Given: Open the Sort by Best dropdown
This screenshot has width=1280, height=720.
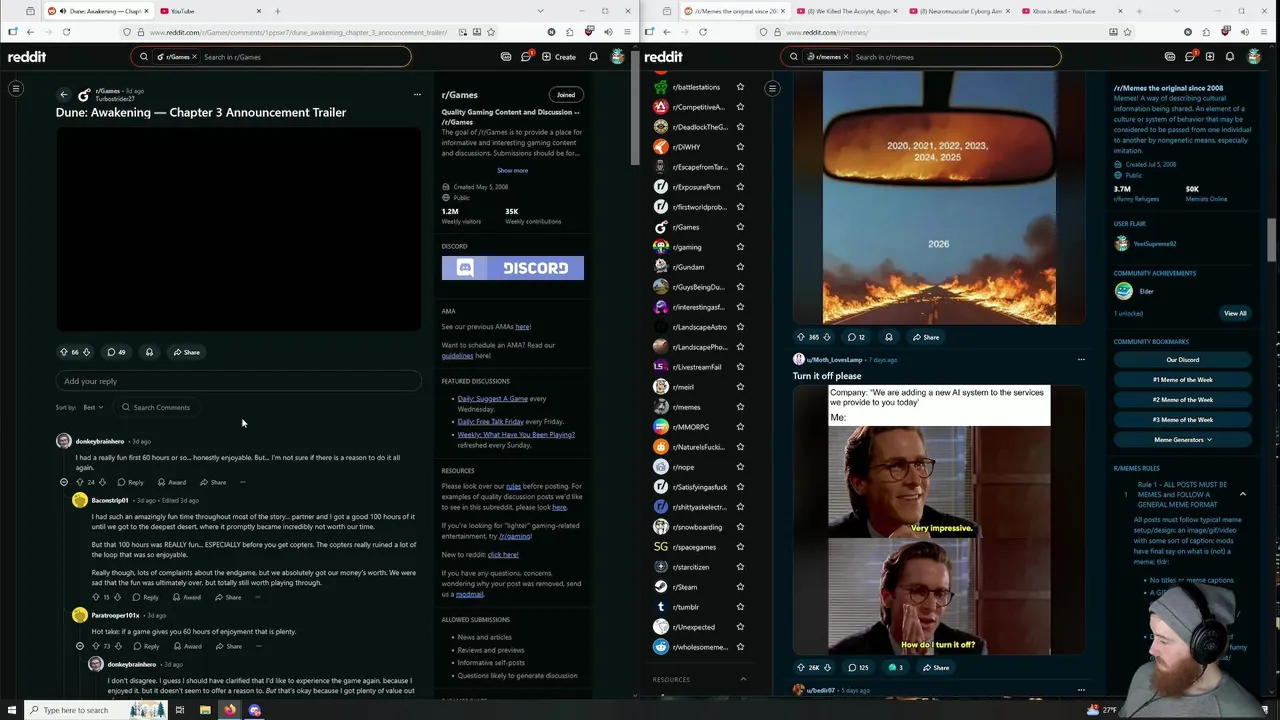Looking at the screenshot, I should pos(93,407).
